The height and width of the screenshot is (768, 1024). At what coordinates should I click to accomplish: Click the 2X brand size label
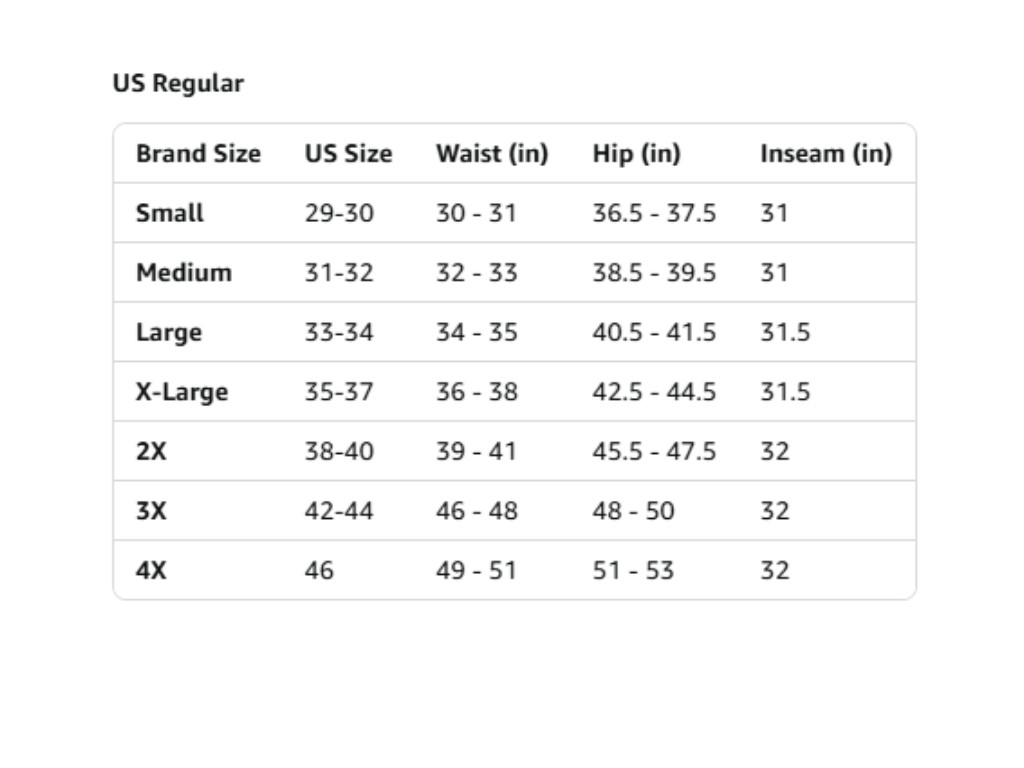[x=151, y=452]
